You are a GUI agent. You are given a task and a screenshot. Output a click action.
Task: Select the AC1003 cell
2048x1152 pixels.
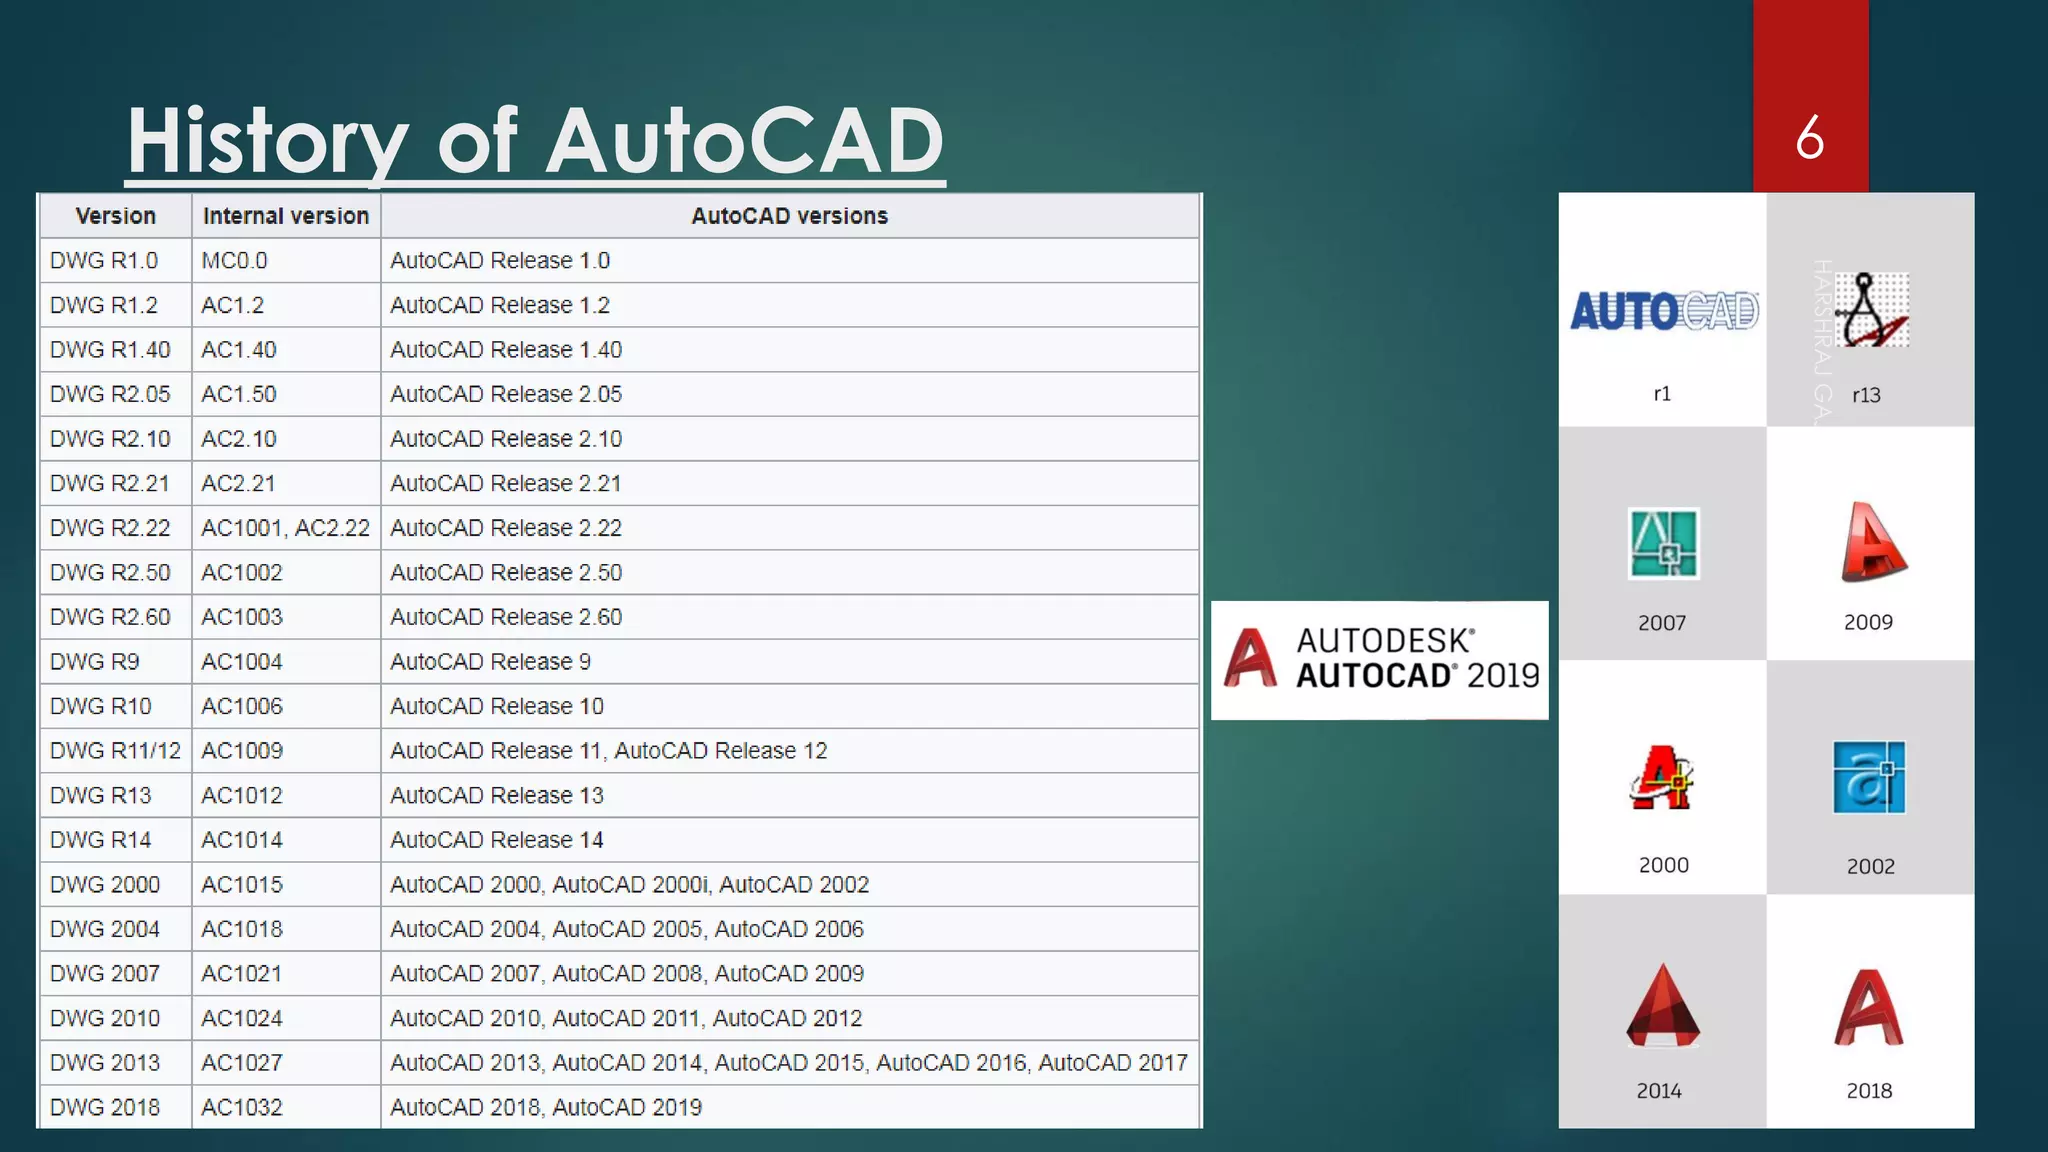(x=286, y=617)
